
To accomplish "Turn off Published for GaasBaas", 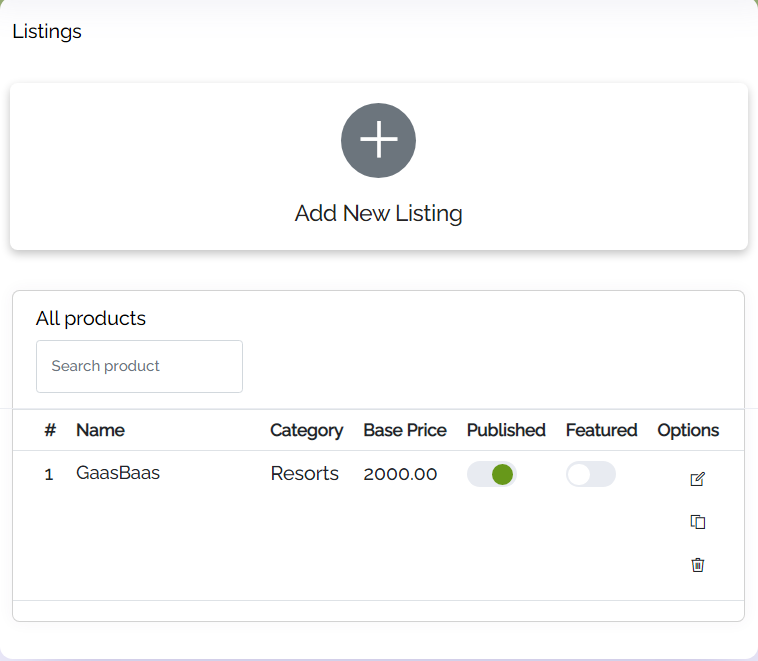I will coord(491,474).
